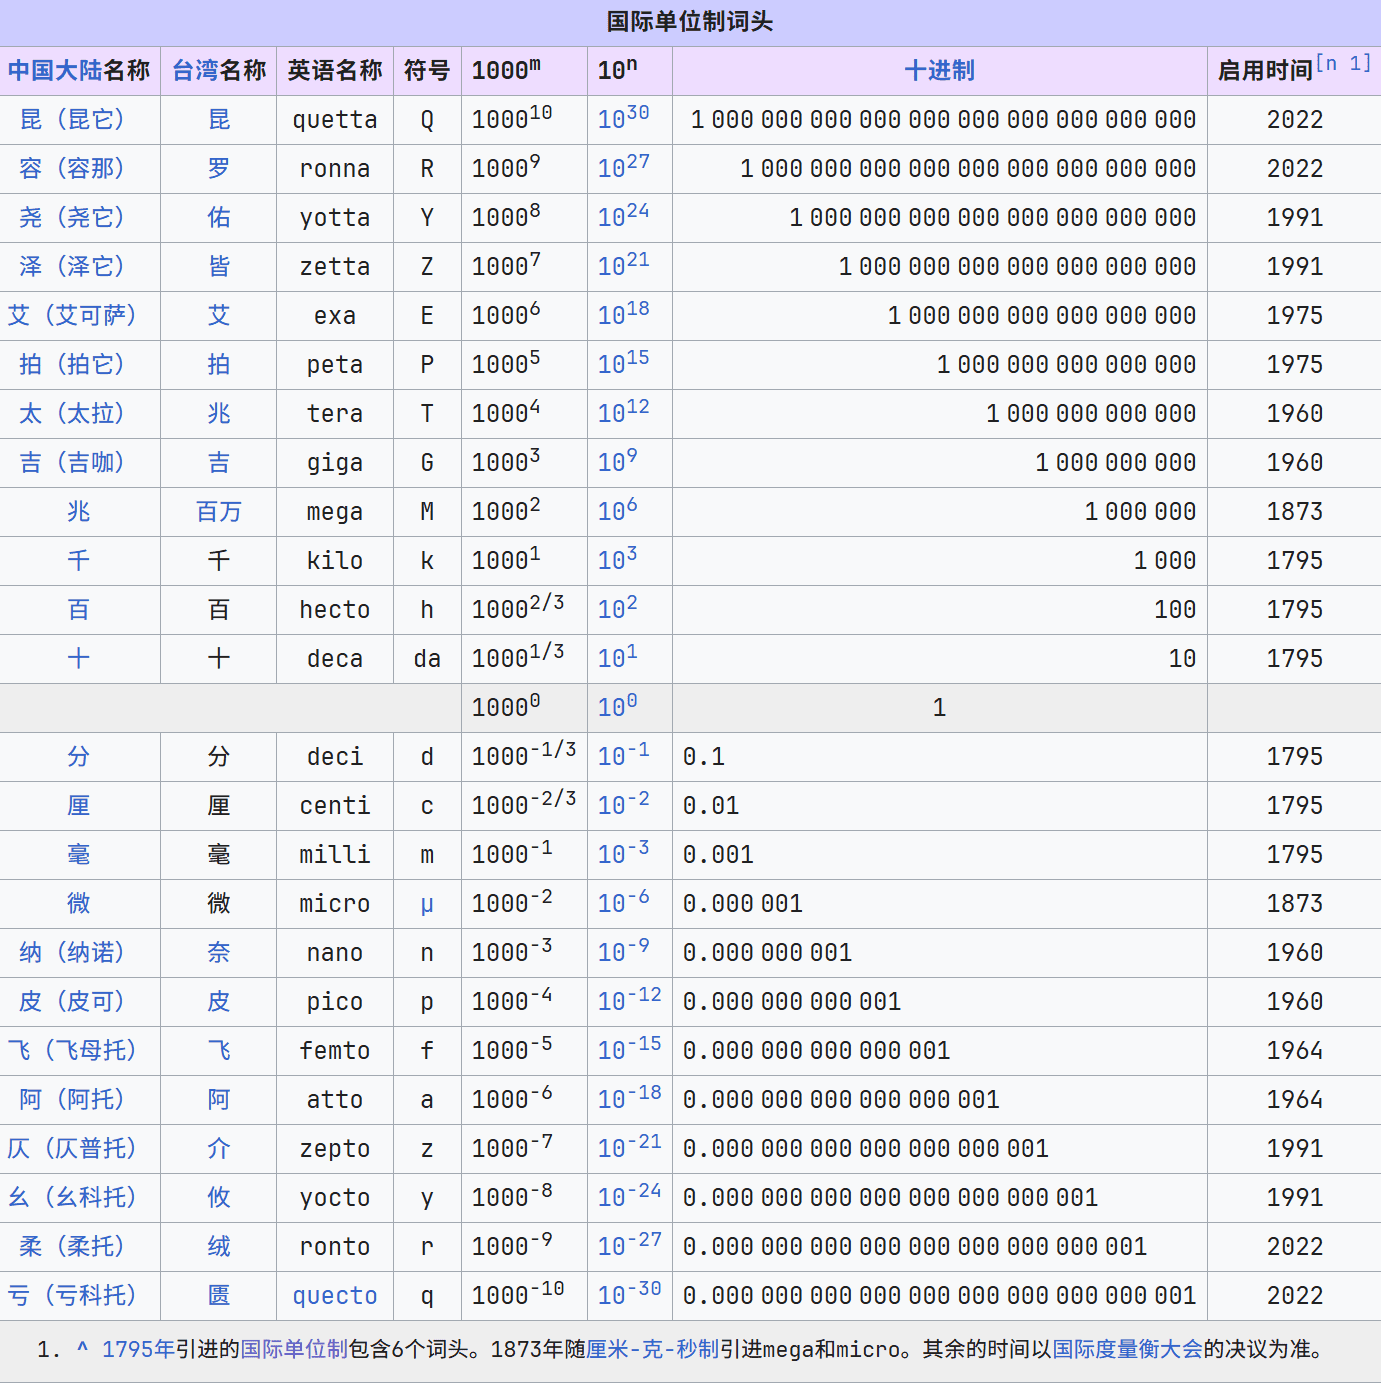1381x1383 pixels.
Task: Click the 10^3 power link
Action: [x=618, y=559]
